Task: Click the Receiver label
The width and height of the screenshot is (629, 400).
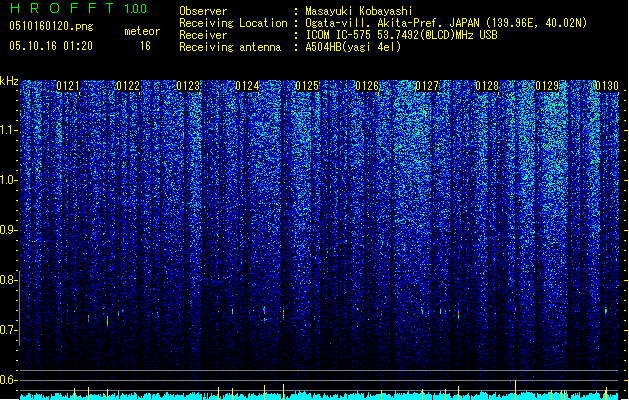Action: coord(203,35)
